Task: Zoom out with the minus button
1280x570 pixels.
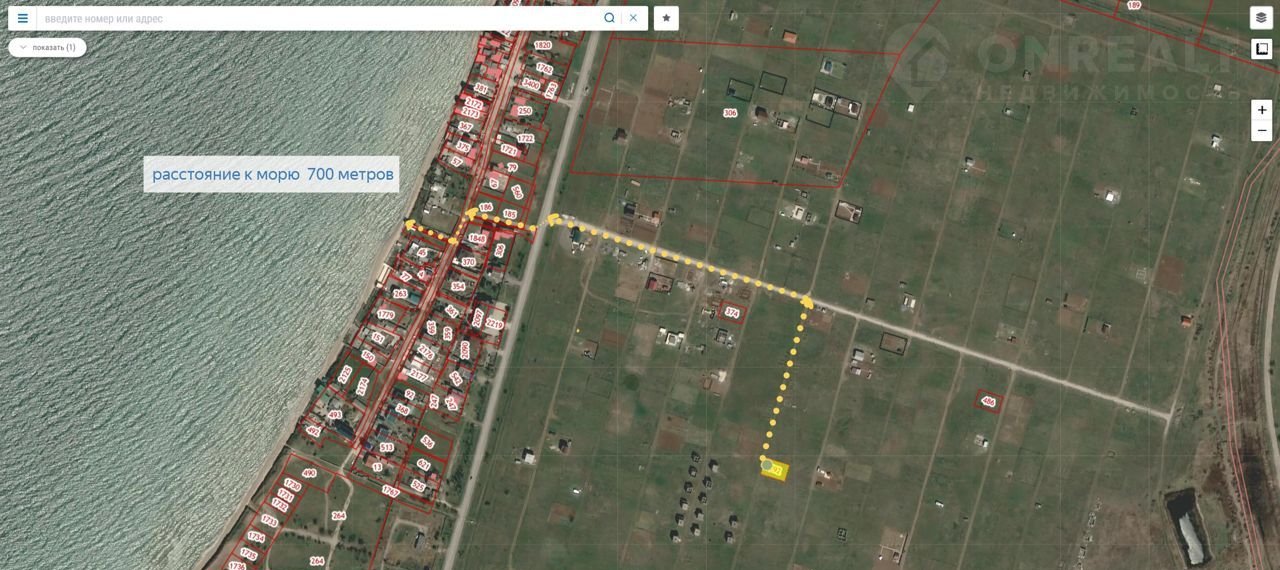Action: point(1262,131)
